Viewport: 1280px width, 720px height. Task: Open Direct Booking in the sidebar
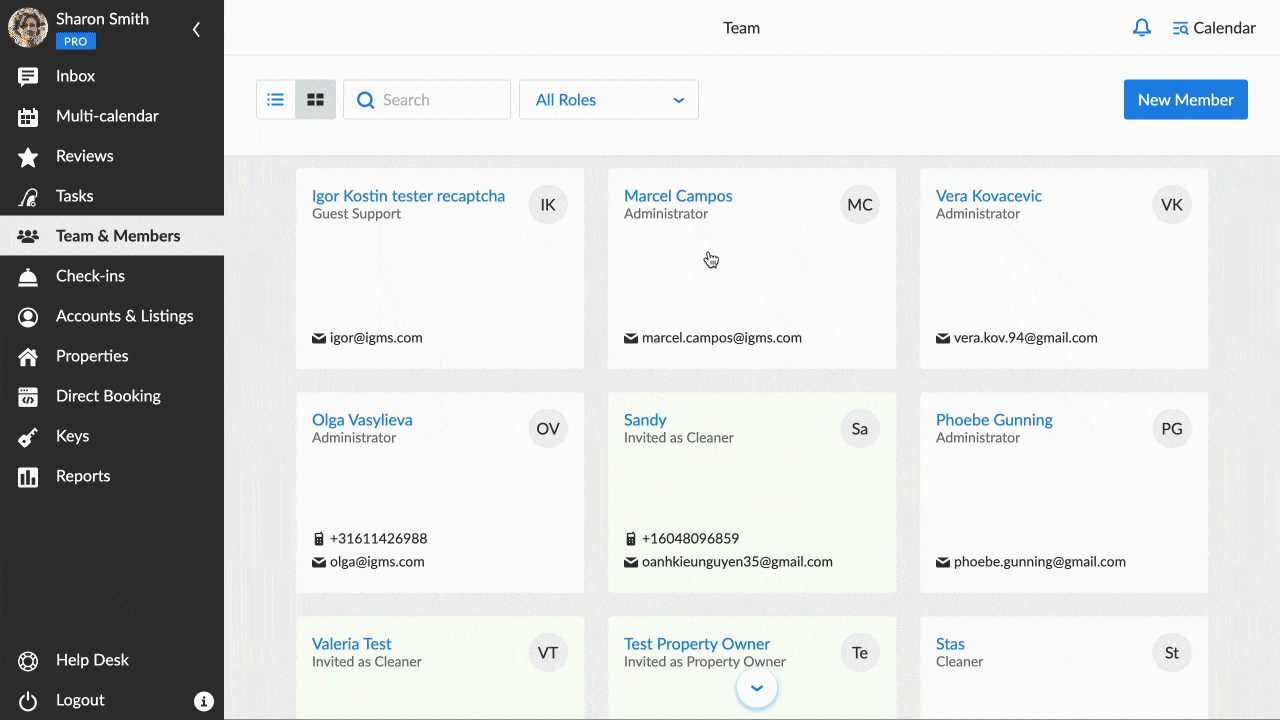108,396
